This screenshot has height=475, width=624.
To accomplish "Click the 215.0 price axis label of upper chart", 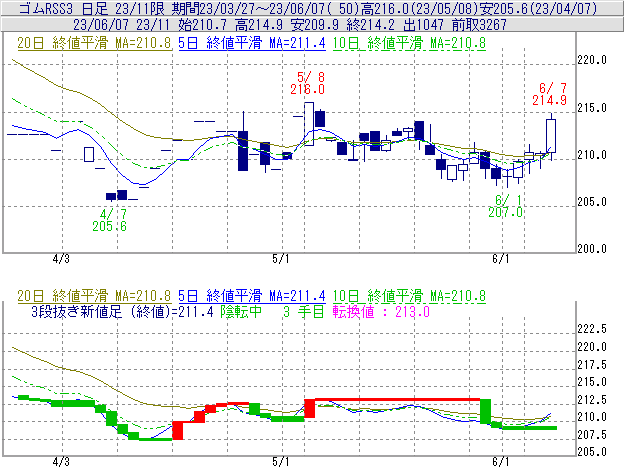I will coord(592,108).
